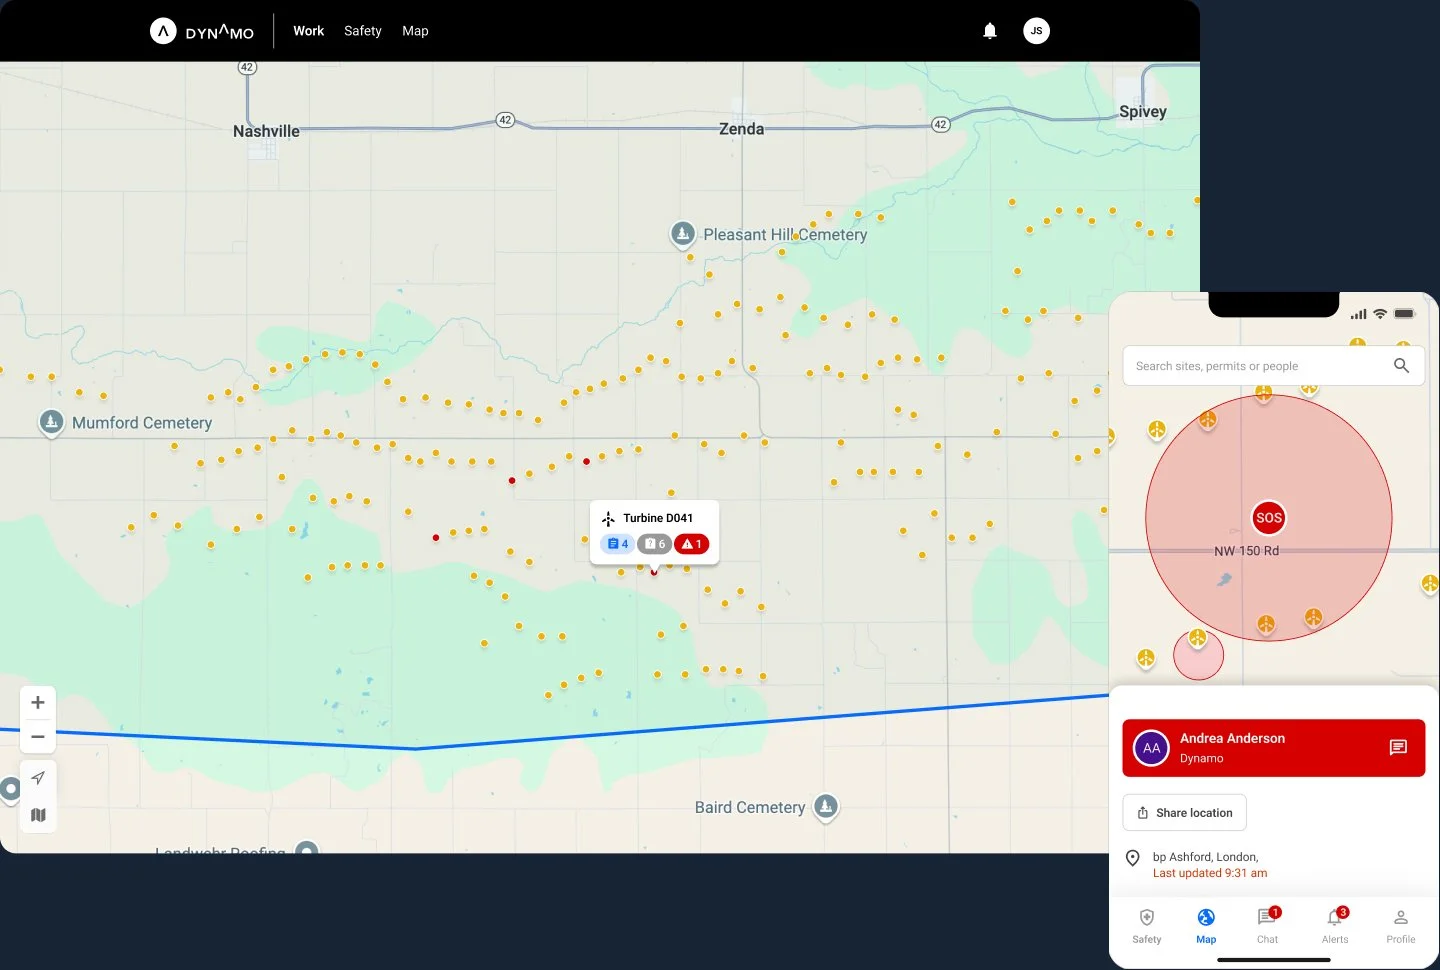Click the Dynamo logo in the top bar

(202, 31)
